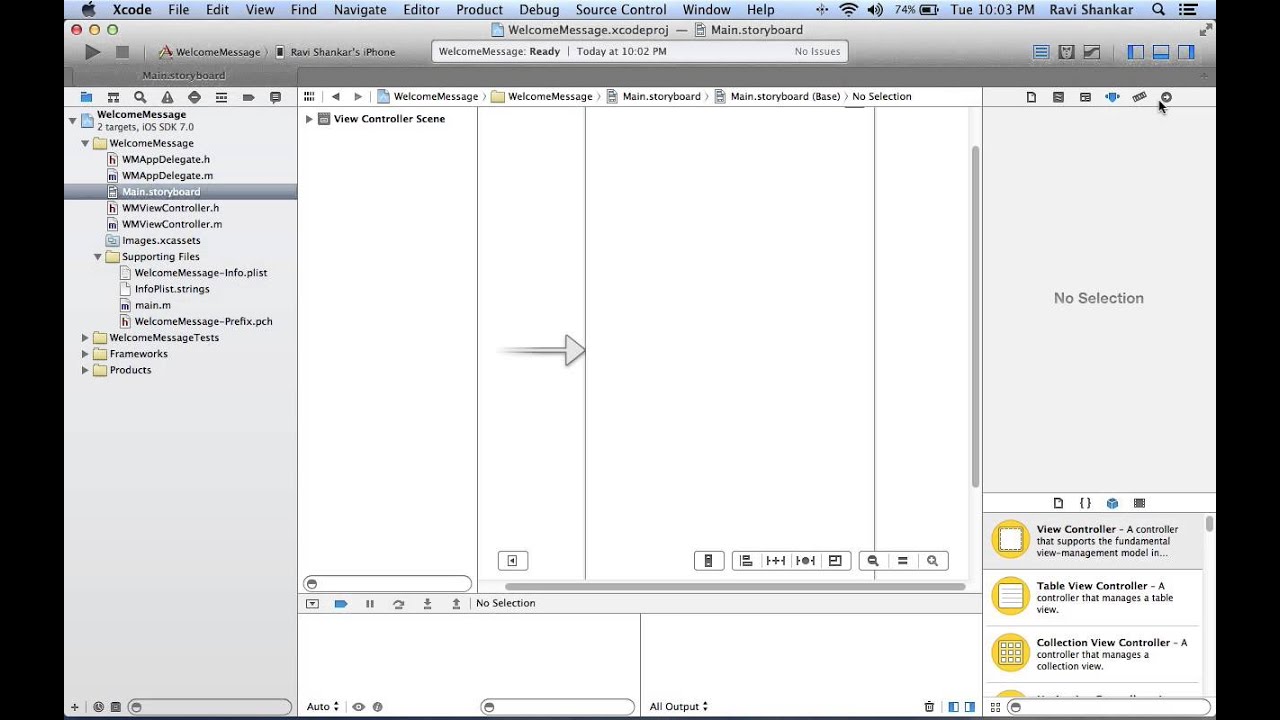Viewport: 1280px width, 720px height.
Task: Switch to the Version editor
Action: pos(1092,52)
